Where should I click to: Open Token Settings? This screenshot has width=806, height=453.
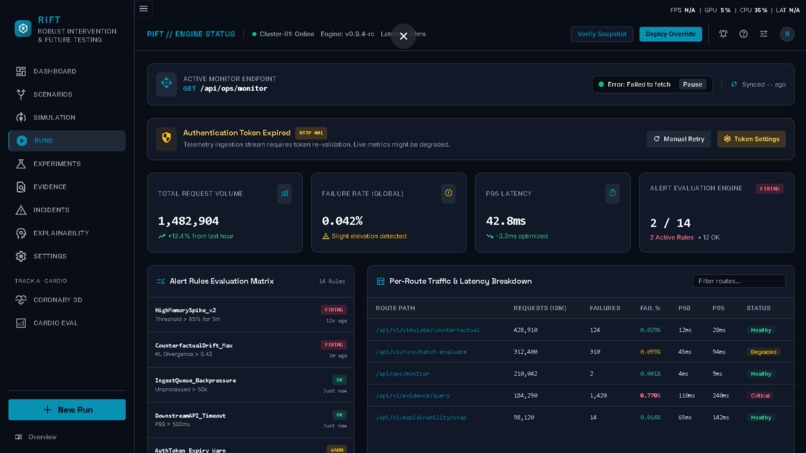(x=752, y=139)
